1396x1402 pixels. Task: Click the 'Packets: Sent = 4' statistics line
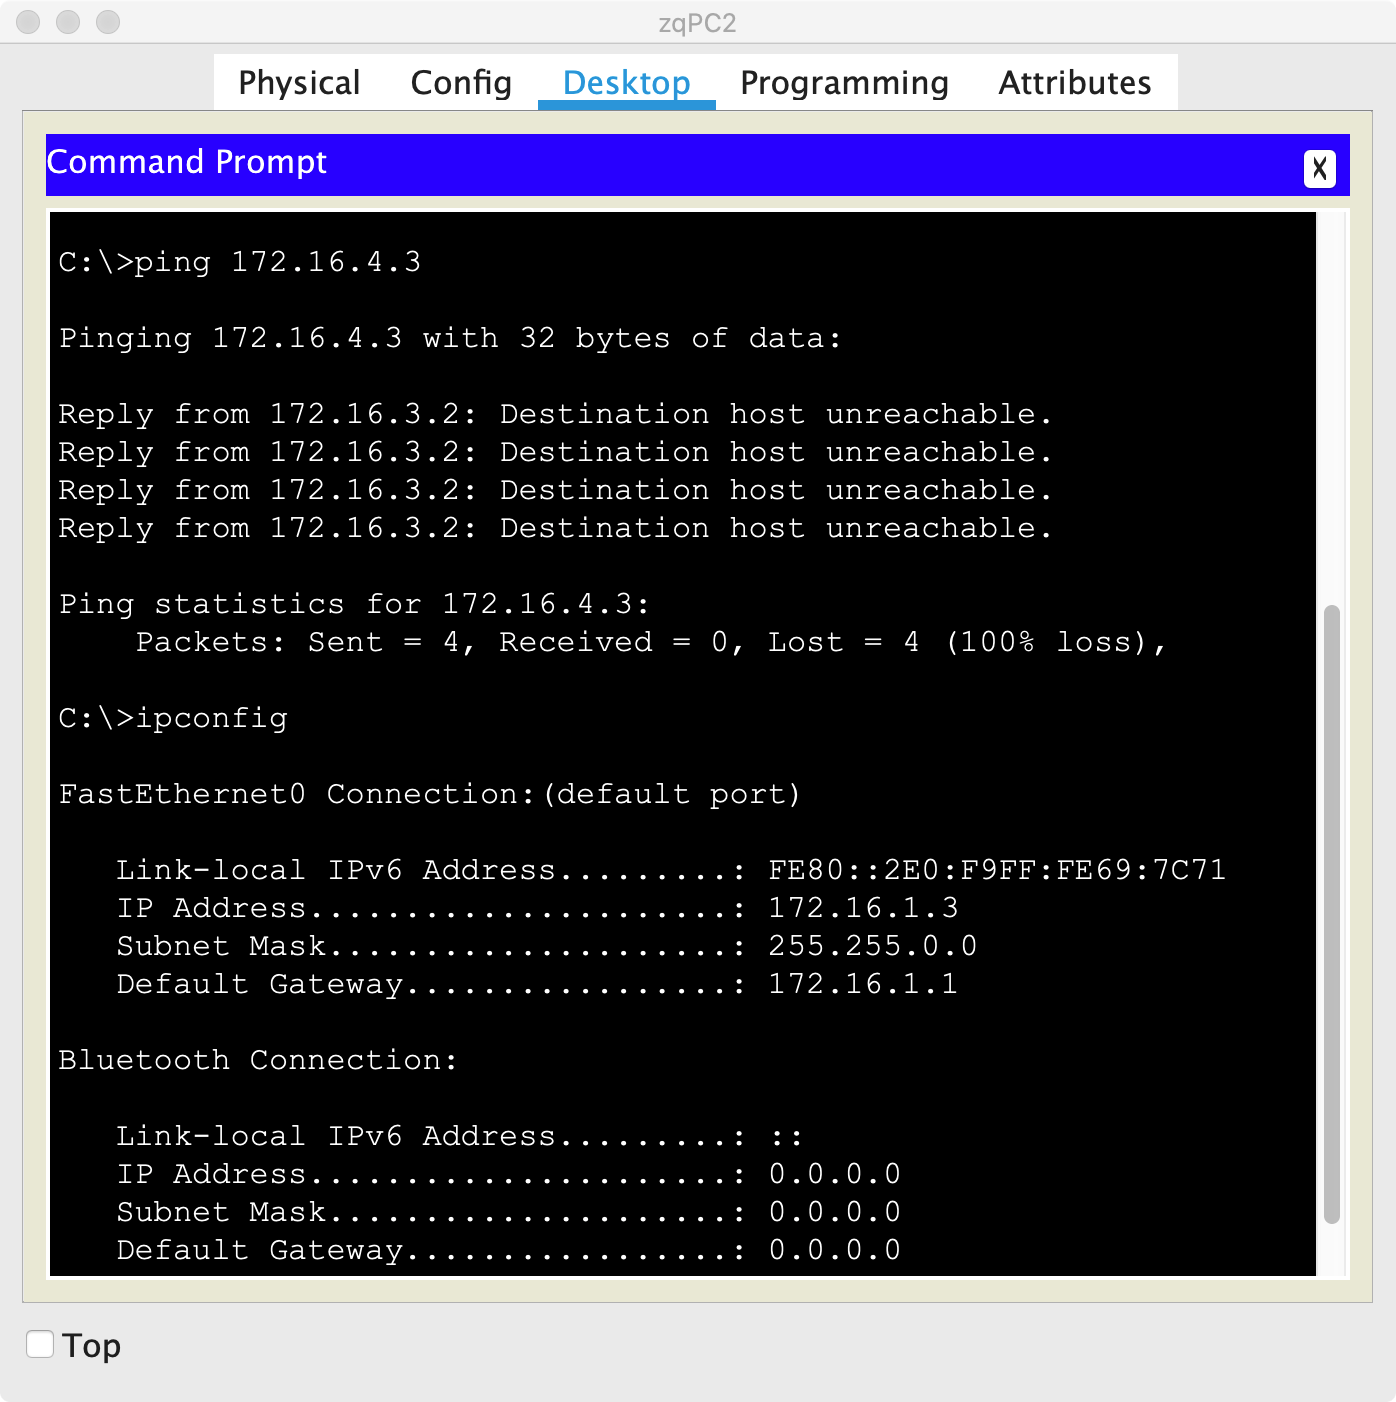tap(651, 642)
